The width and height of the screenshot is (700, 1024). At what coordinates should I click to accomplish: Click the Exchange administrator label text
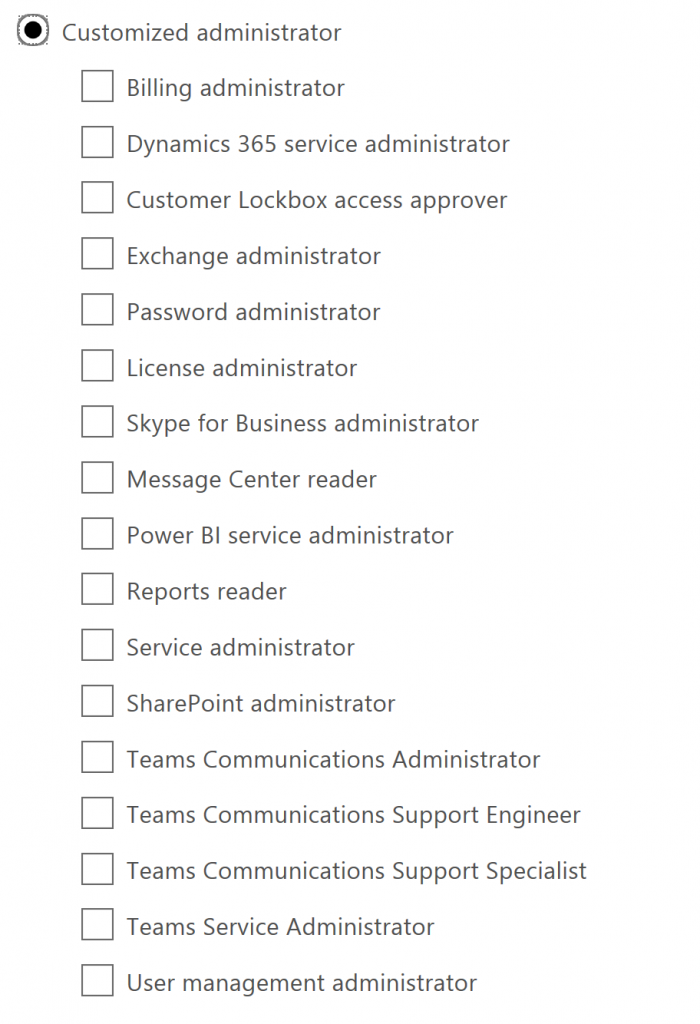pos(253,256)
